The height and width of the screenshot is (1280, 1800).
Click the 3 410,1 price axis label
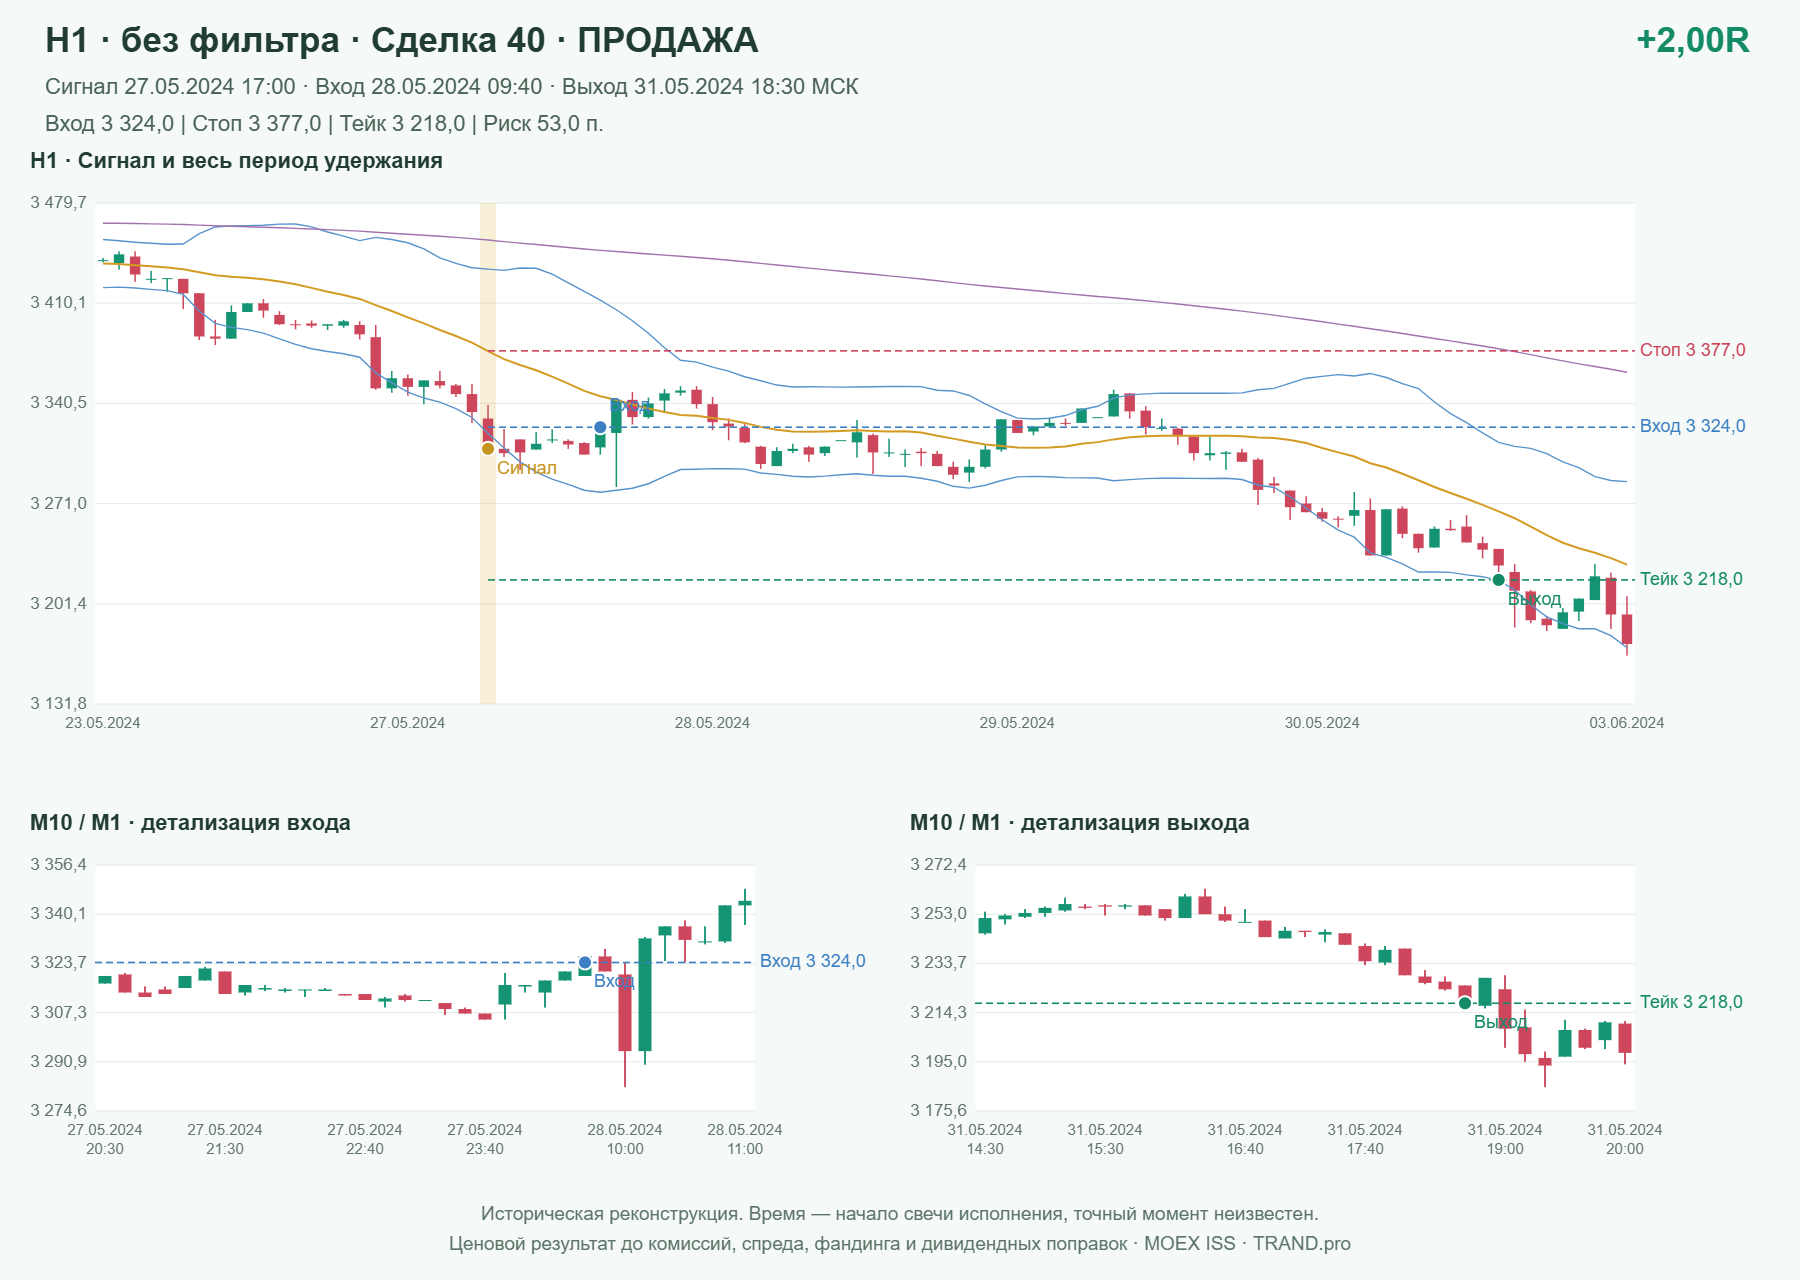pyautogui.click(x=58, y=303)
